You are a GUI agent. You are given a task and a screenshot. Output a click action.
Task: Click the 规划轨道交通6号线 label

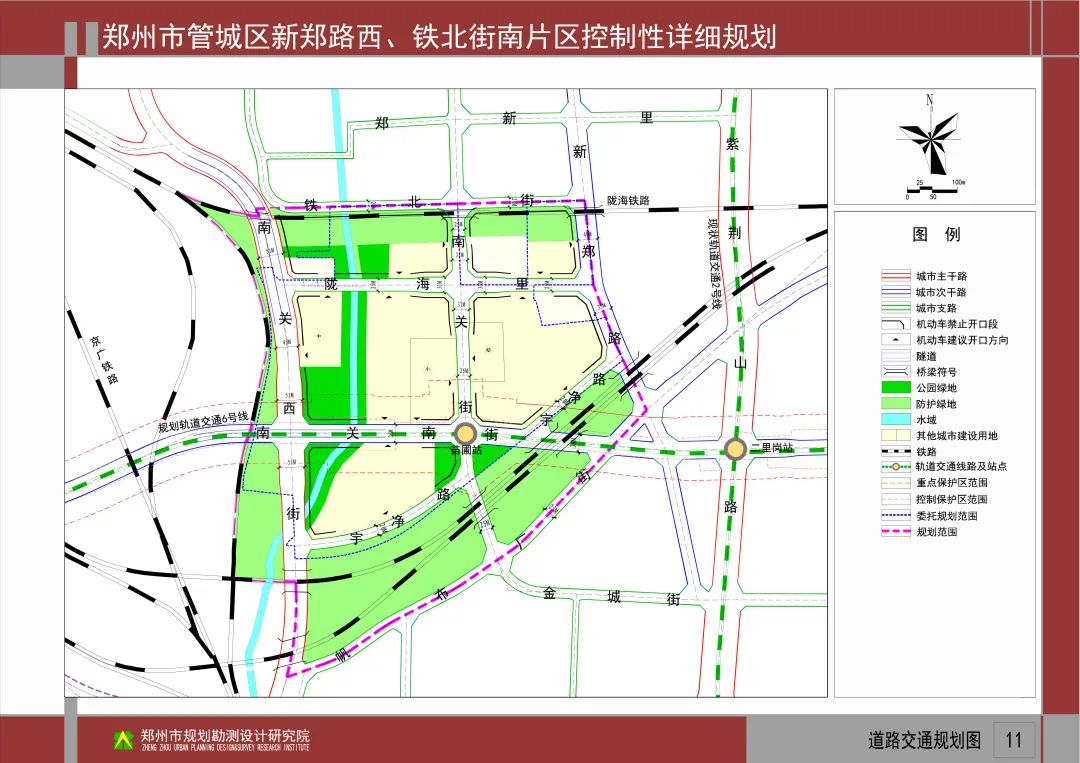(203, 421)
